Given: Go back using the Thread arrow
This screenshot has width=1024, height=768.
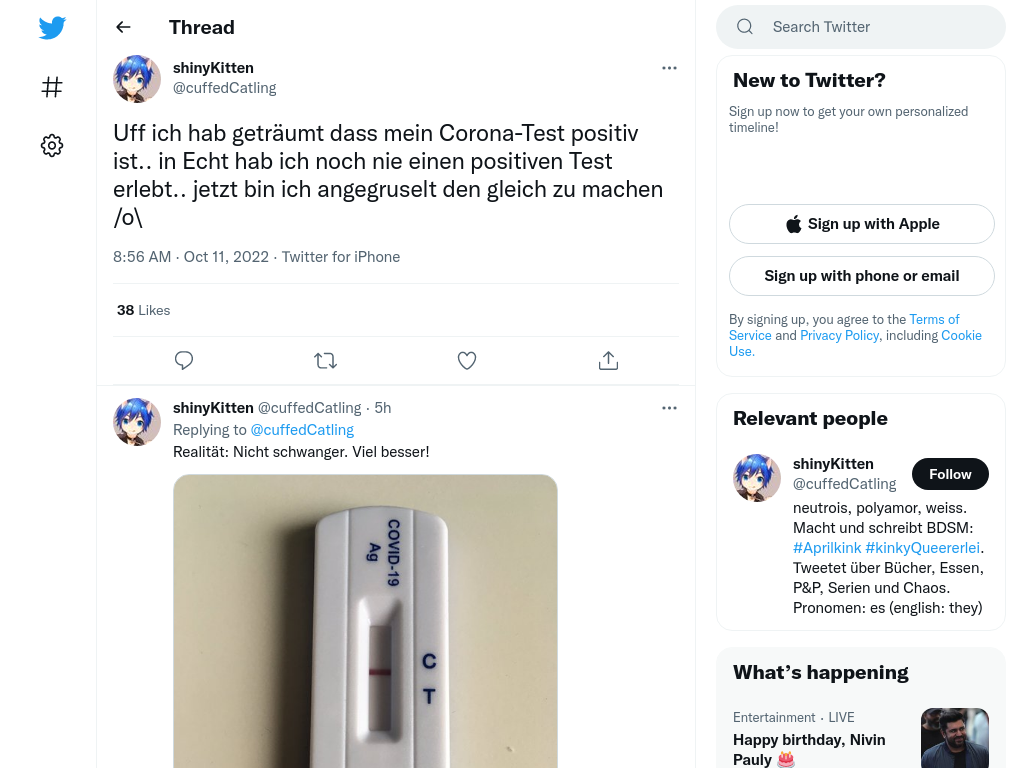Looking at the screenshot, I should pyautogui.click(x=123, y=27).
